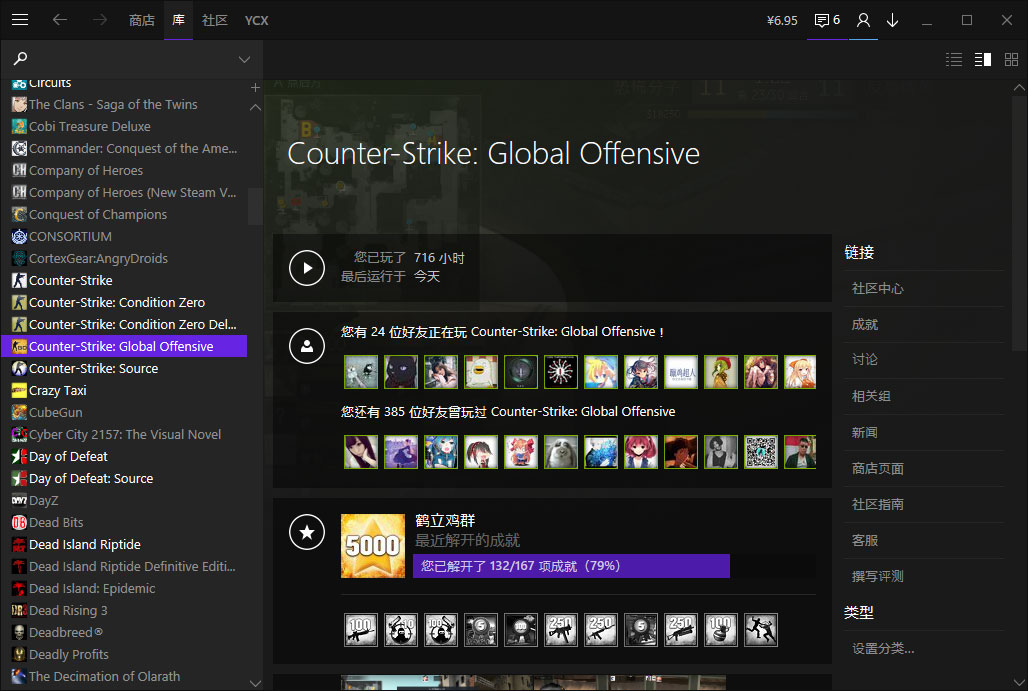Viewport: 1028px width, 691px height.
Task: Select Dead Rising 3 in game list
Action: coord(125,610)
